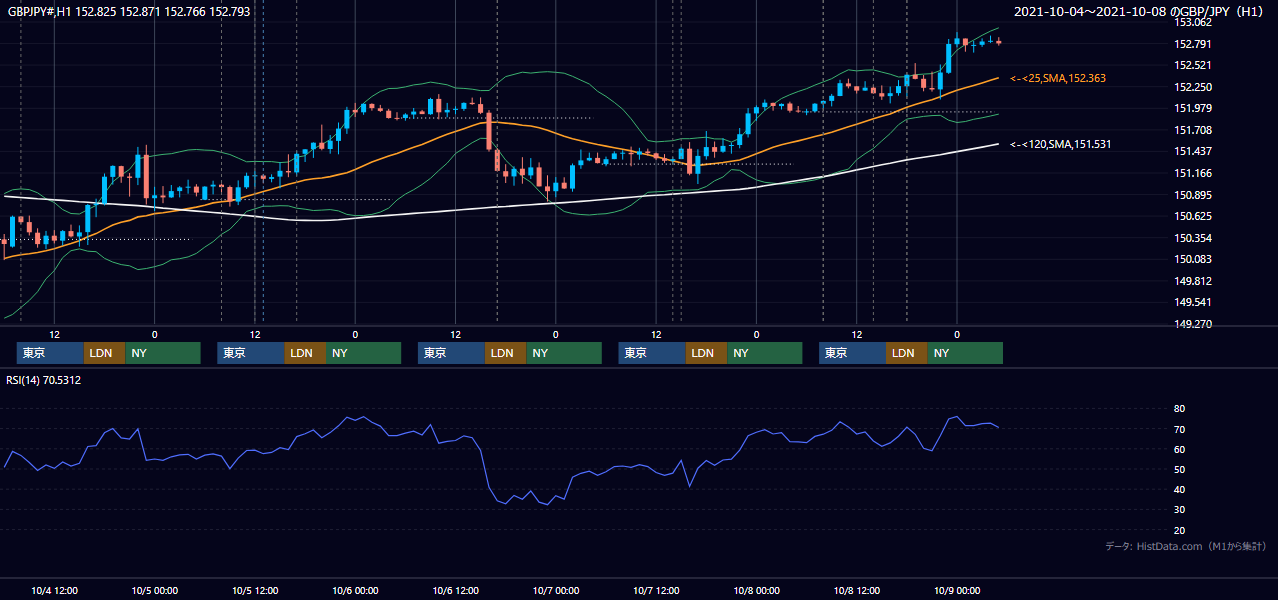This screenshot has height=600, width=1278.
Task: Click the first LDN session box
Action: click(x=104, y=353)
